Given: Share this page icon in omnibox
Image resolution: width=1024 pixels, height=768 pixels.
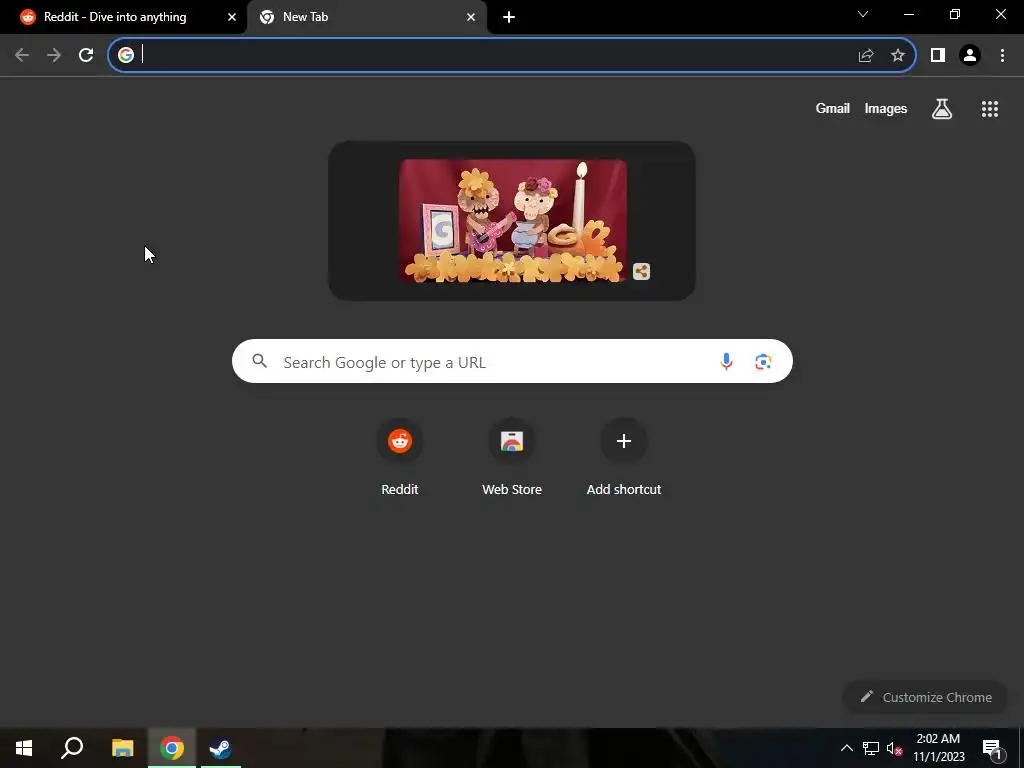Looking at the screenshot, I should (866, 56).
